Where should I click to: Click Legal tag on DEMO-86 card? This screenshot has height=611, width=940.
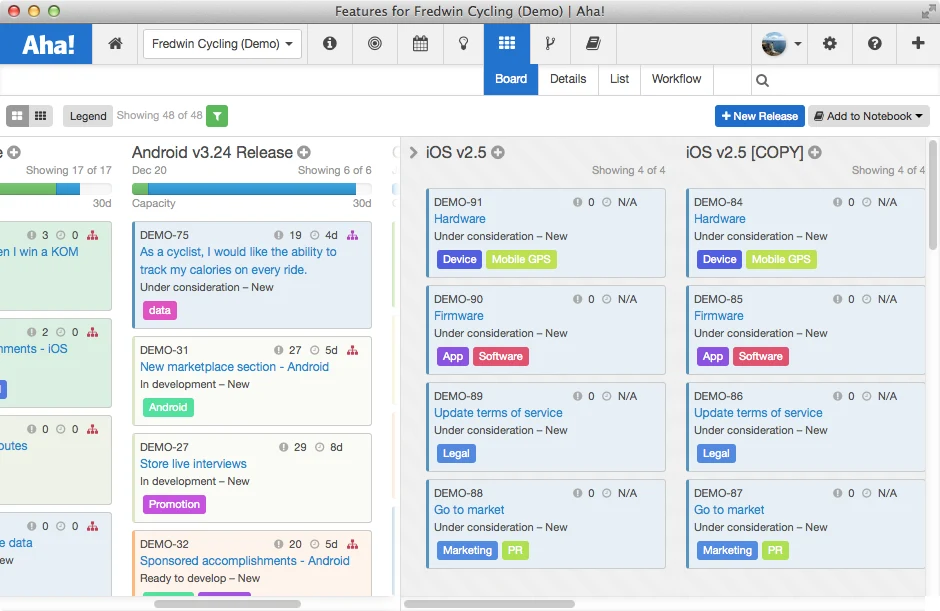[716, 453]
